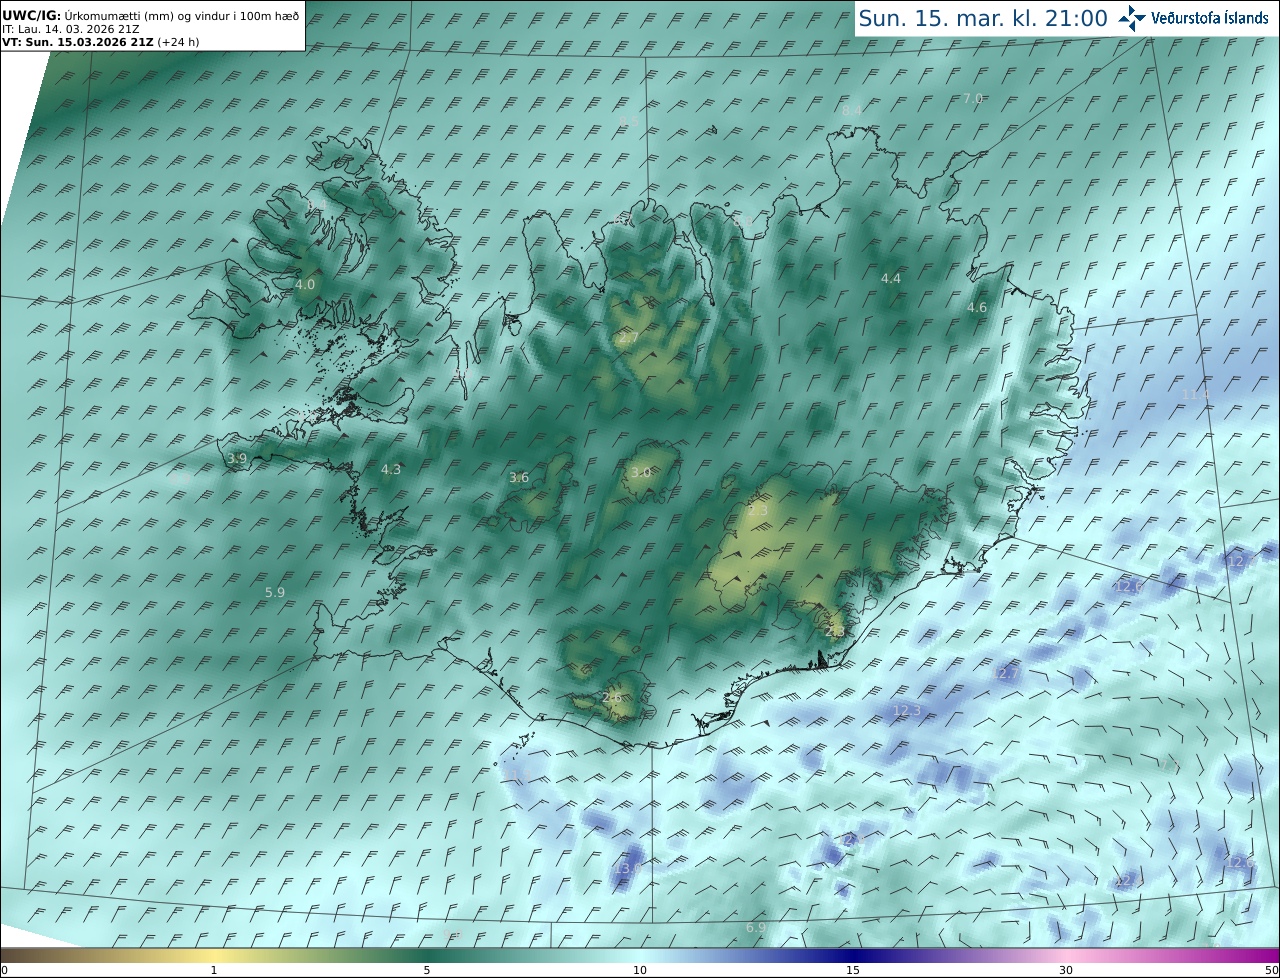Image resolution: width=1280 pixels, height=978 pixels.
Task: Click the 5.9 value off the west coast
Action: coord(275,592)
